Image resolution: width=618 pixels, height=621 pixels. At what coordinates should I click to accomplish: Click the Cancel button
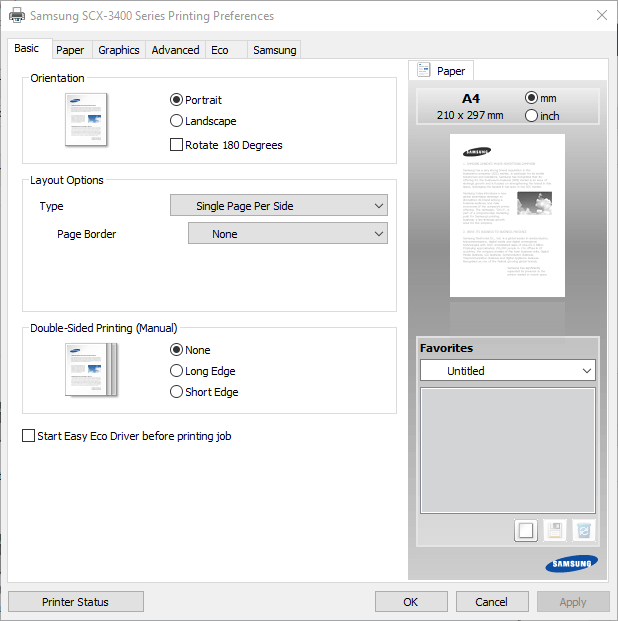(492, 602)
